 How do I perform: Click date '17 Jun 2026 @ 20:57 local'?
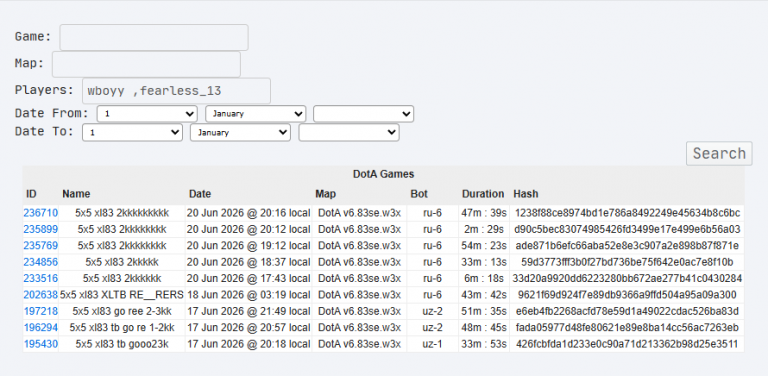point(248,328)
